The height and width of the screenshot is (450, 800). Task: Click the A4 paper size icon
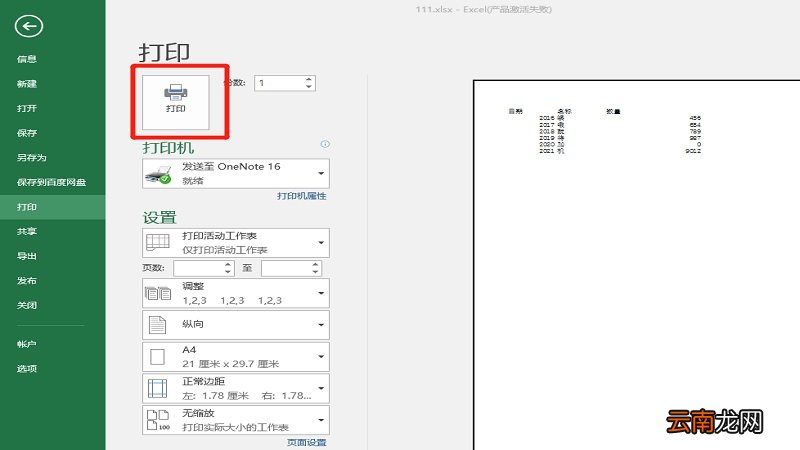[157, 357]
